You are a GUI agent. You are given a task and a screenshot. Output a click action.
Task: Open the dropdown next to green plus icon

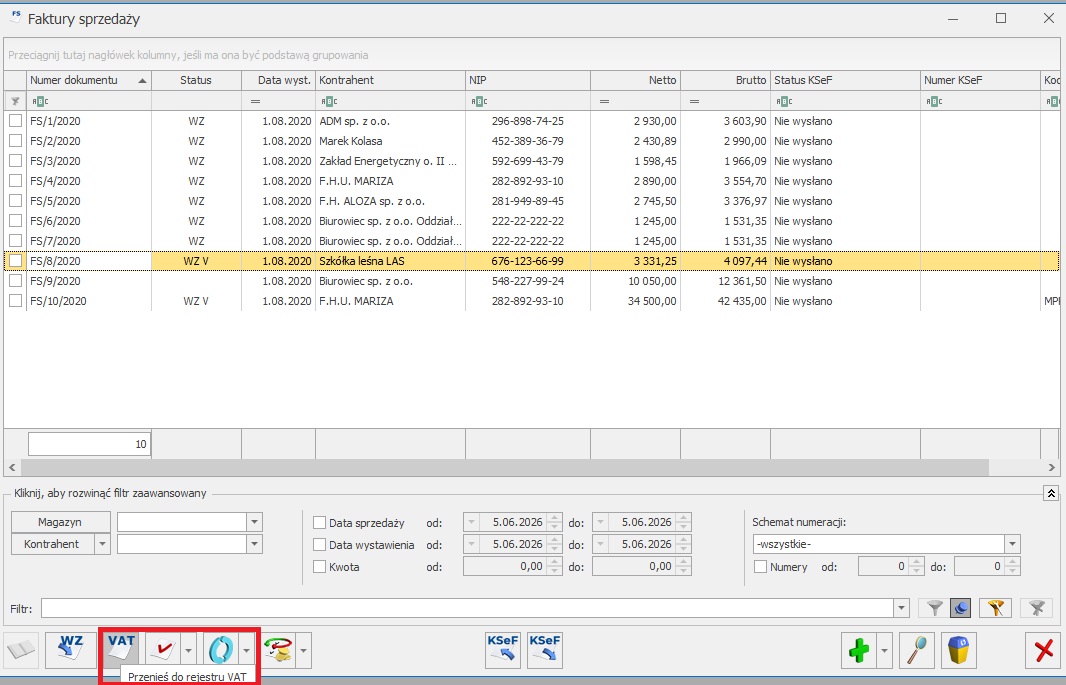tap(884, 650)
